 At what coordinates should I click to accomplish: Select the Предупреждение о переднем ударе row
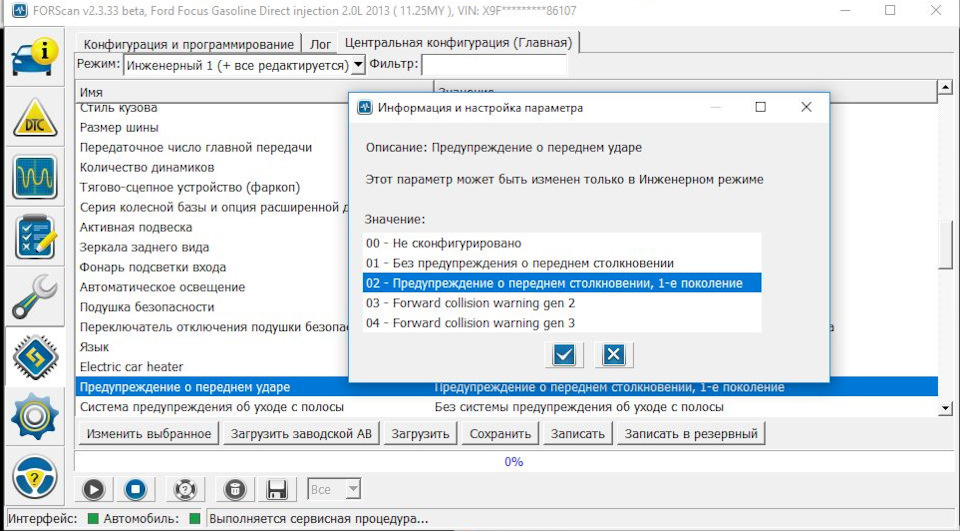click(506, 387)
